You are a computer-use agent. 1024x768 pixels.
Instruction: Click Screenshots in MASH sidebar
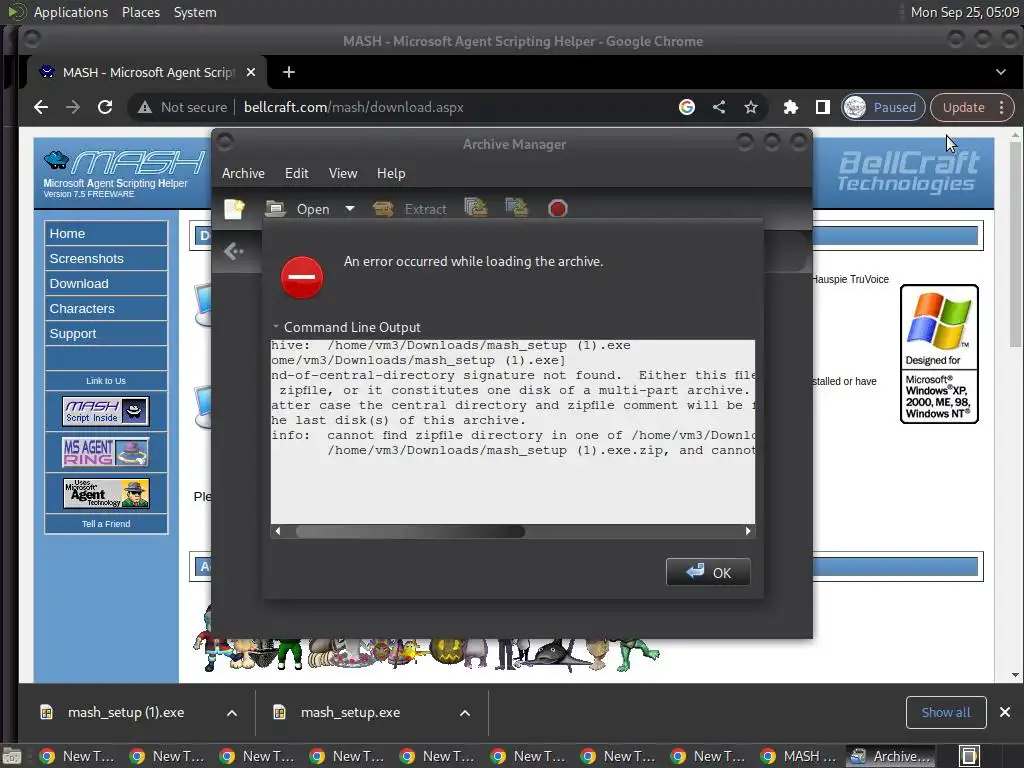pos(106,259)
